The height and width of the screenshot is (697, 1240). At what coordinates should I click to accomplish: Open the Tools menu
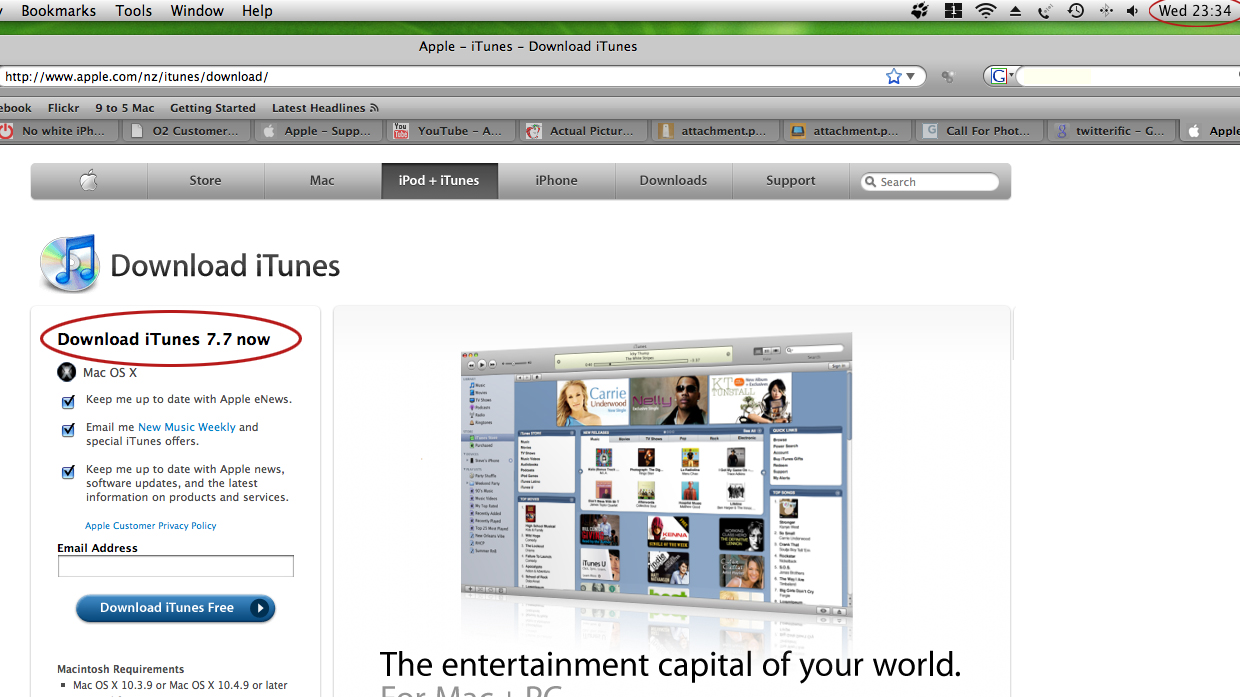(134, 11)
